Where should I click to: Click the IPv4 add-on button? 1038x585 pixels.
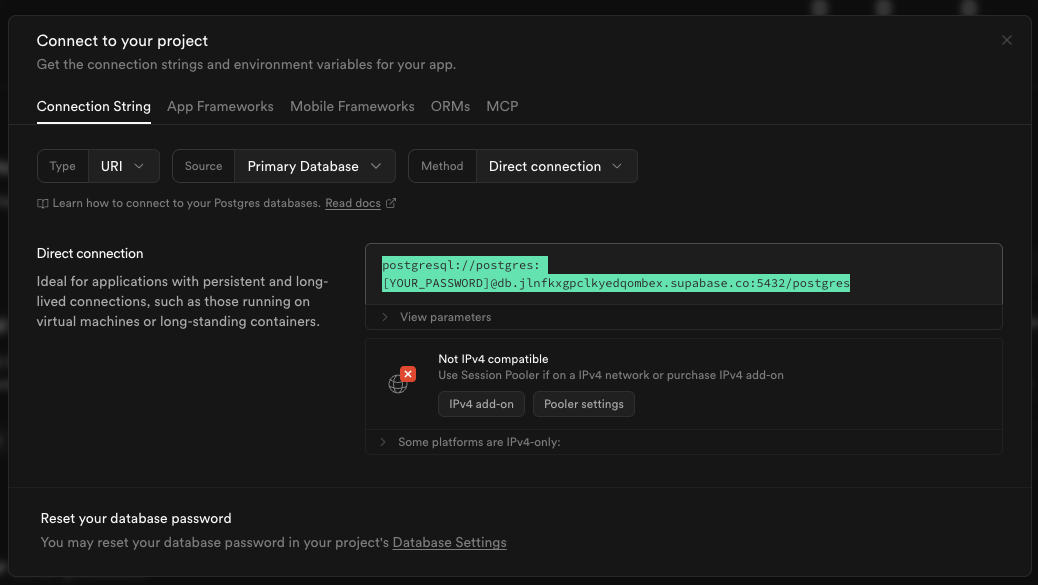[x=481, y=404]
